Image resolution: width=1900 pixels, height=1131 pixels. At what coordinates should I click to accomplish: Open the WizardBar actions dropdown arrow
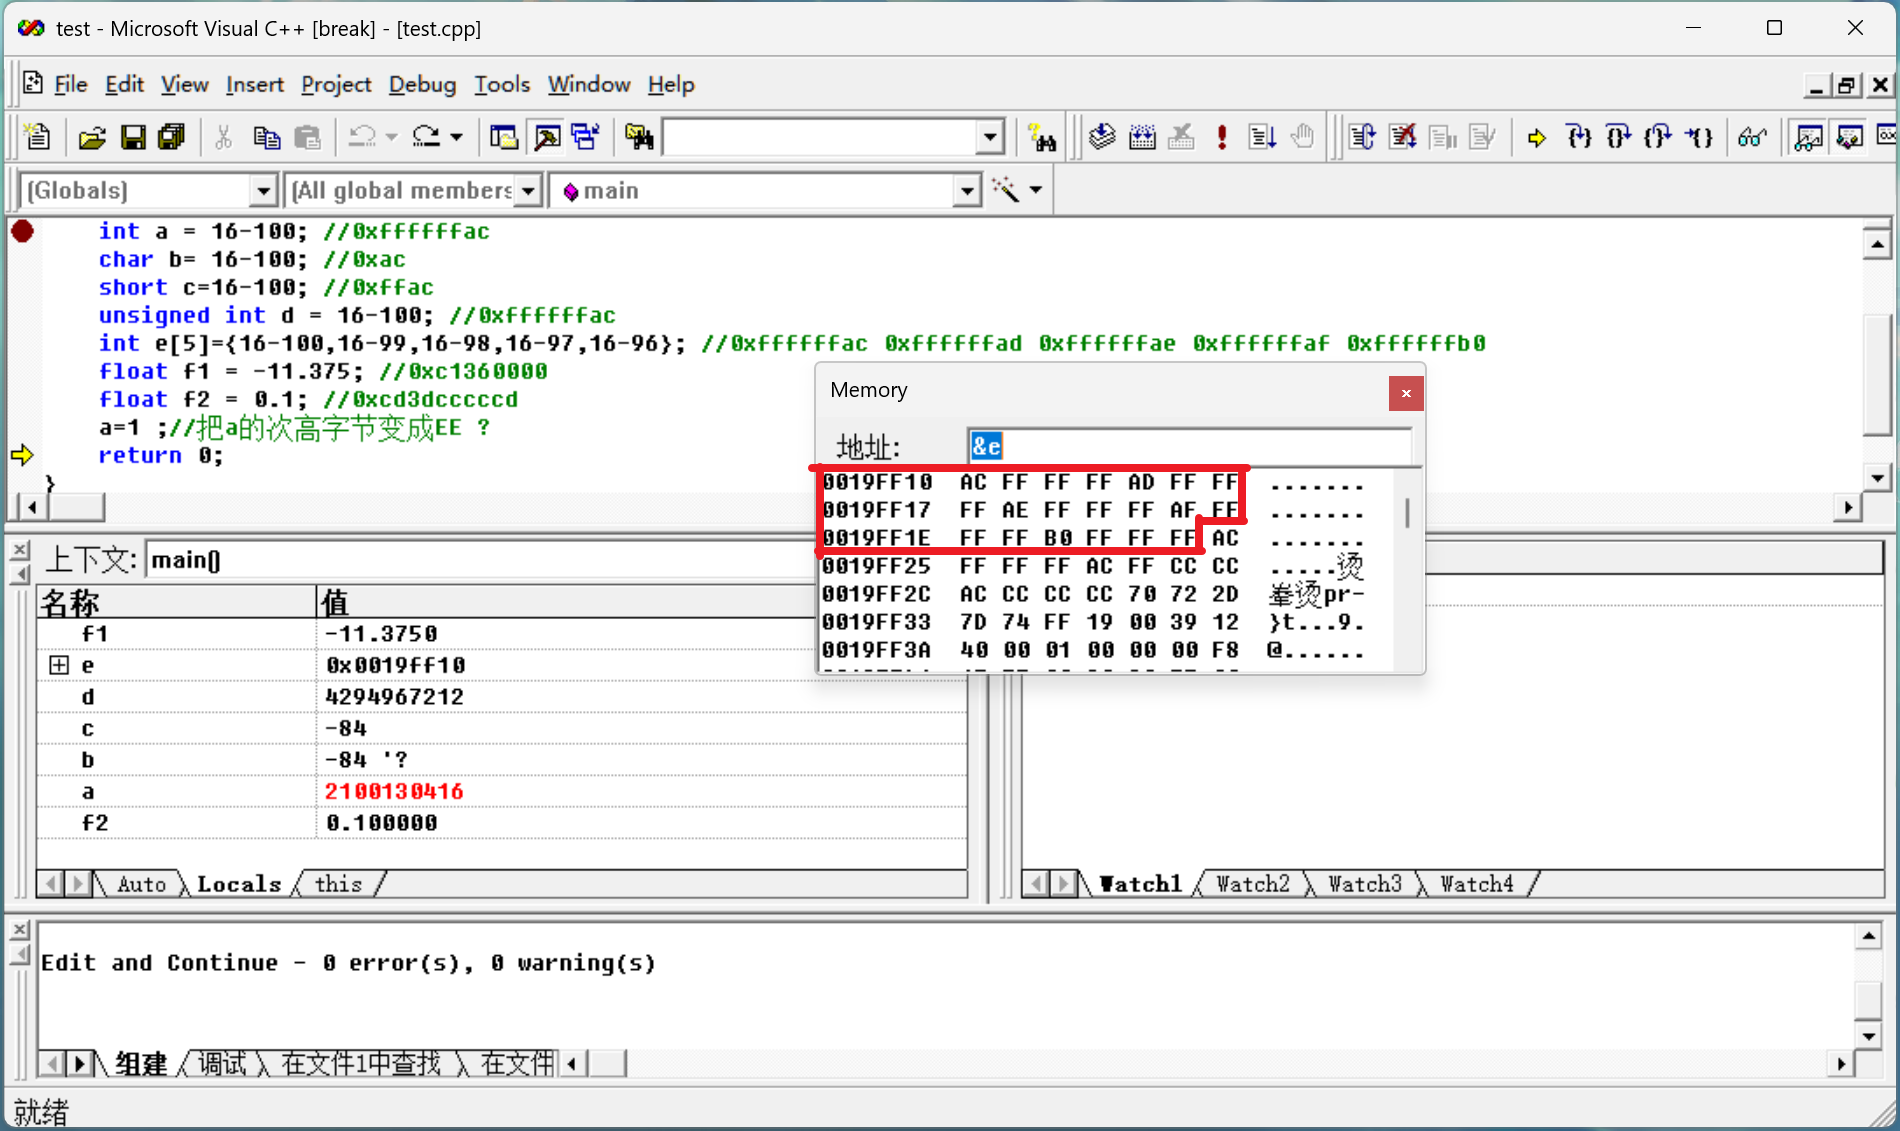click(1036, 189)
